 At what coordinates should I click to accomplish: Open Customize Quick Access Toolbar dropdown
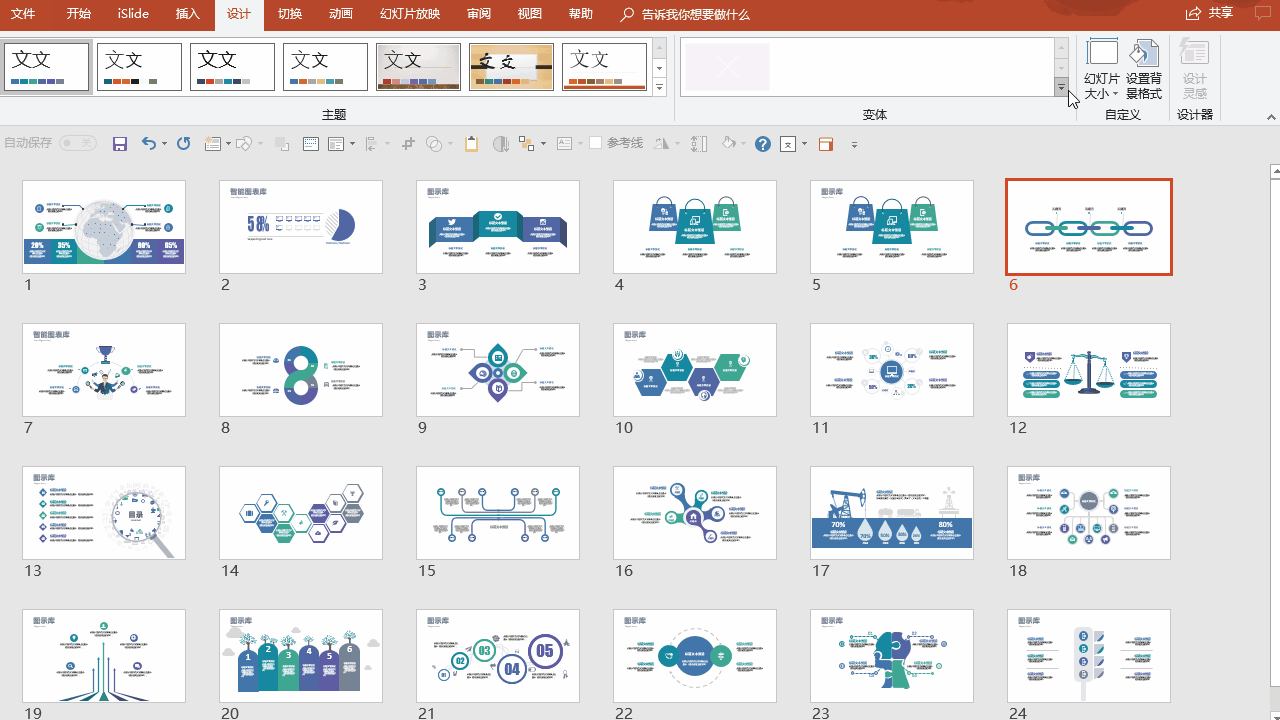point(854,145)
